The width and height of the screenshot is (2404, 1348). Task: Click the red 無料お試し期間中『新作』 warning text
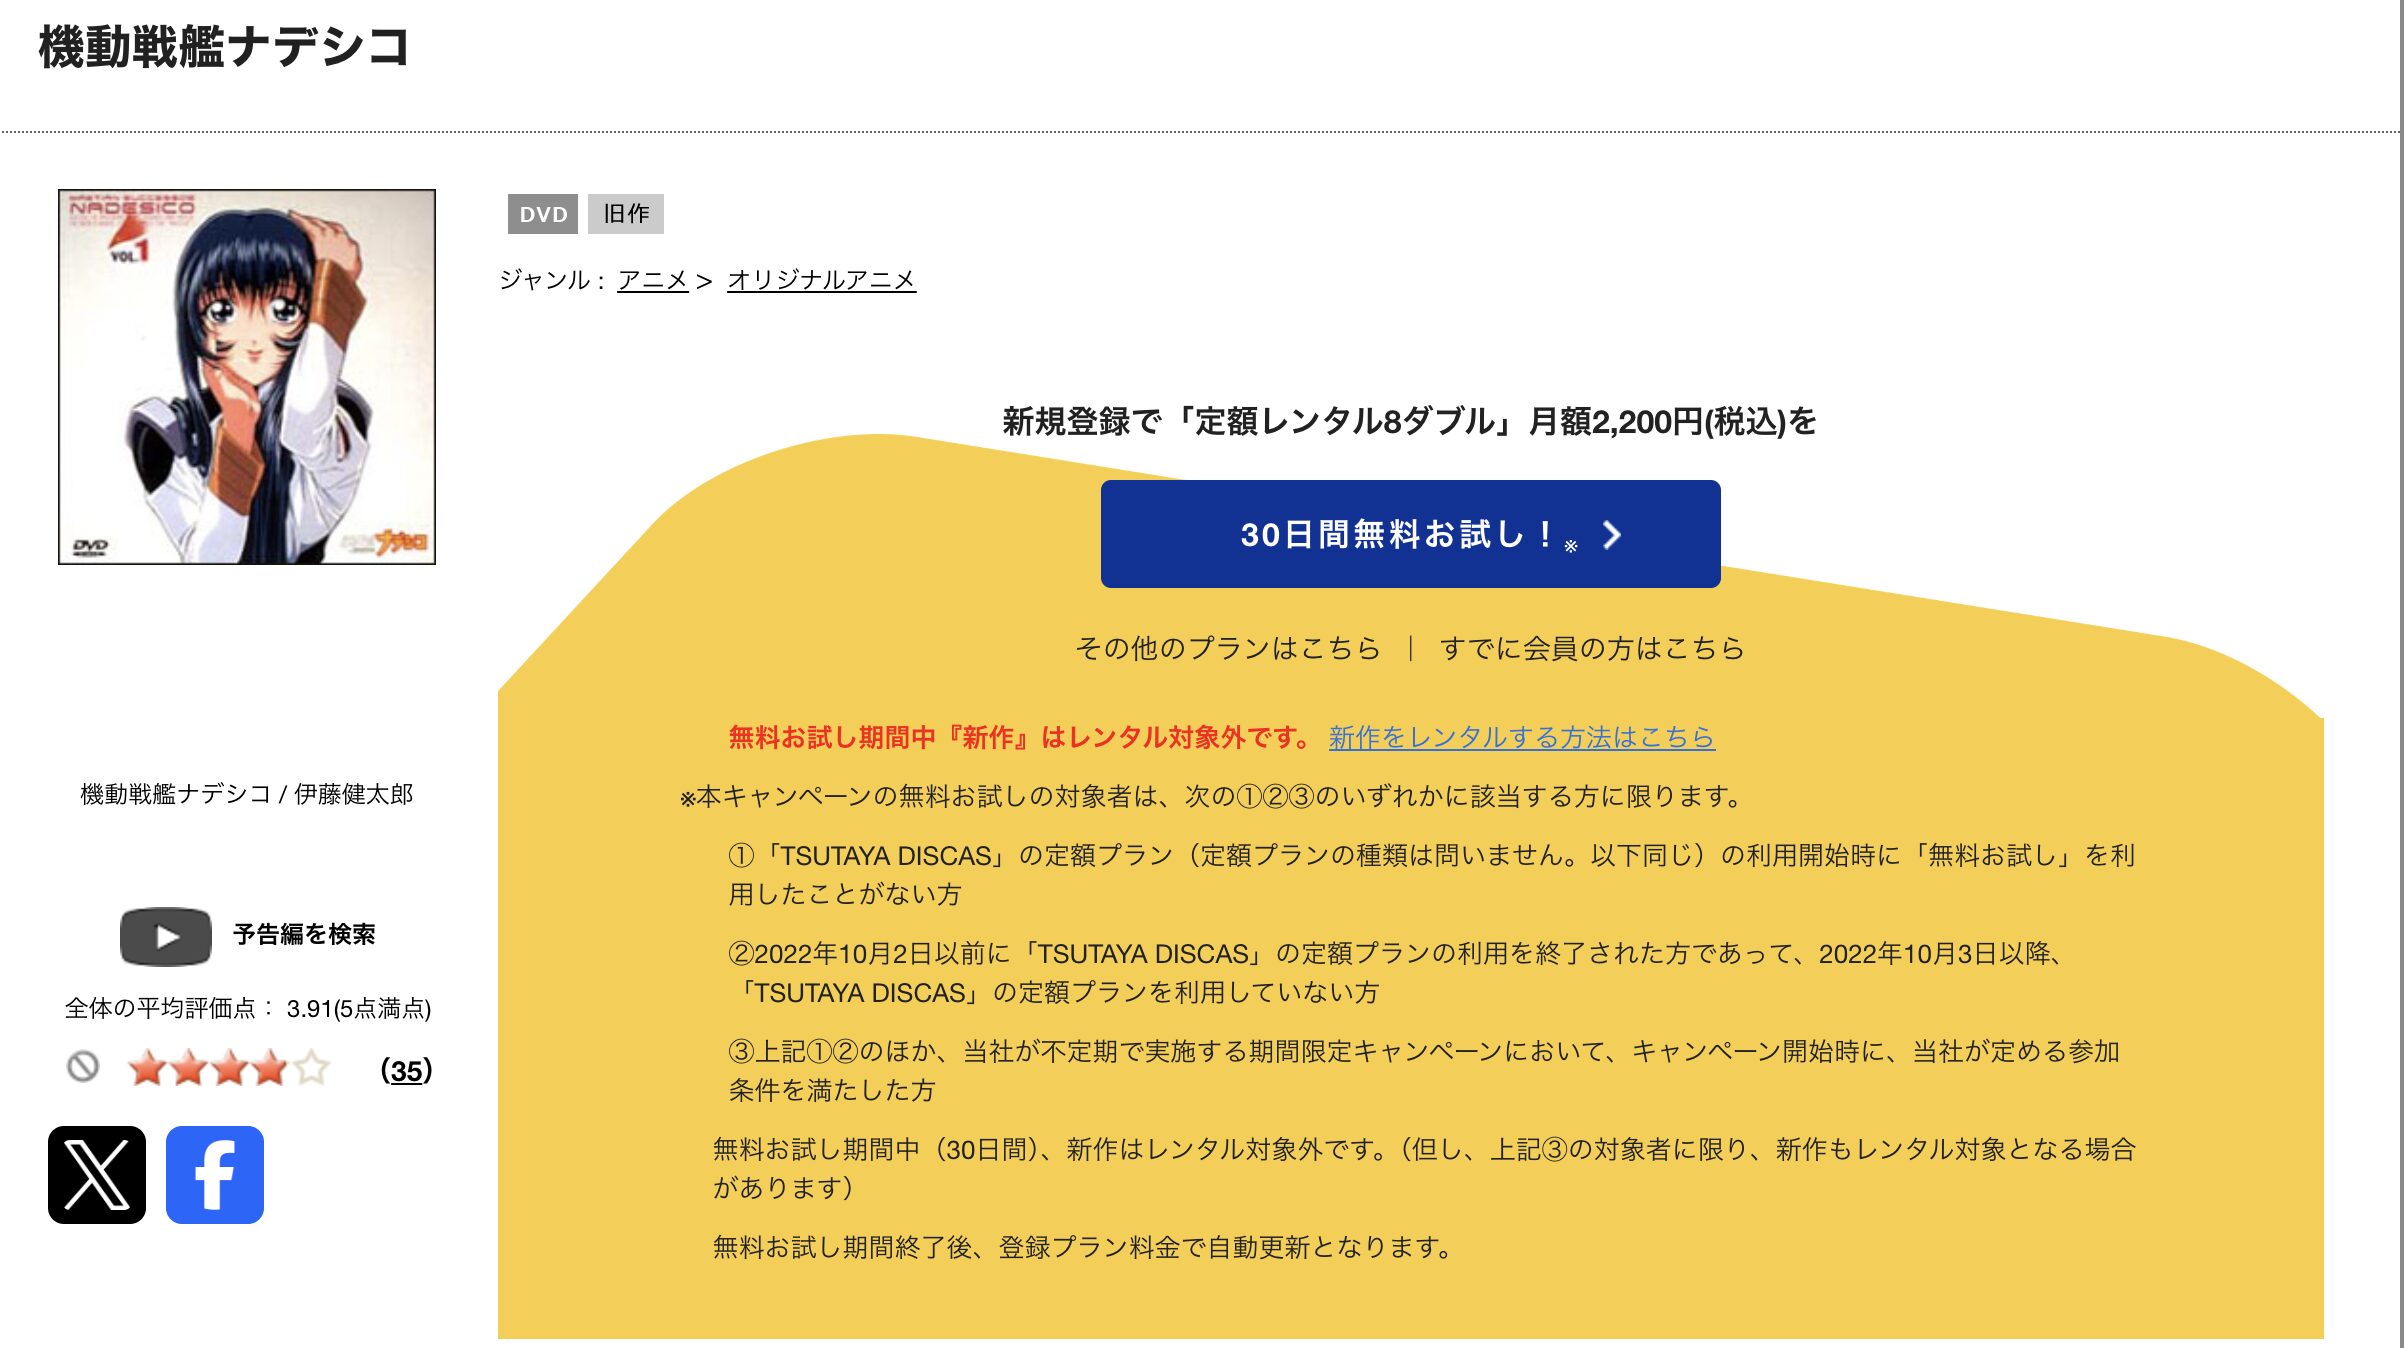[x=1020, y=737]
